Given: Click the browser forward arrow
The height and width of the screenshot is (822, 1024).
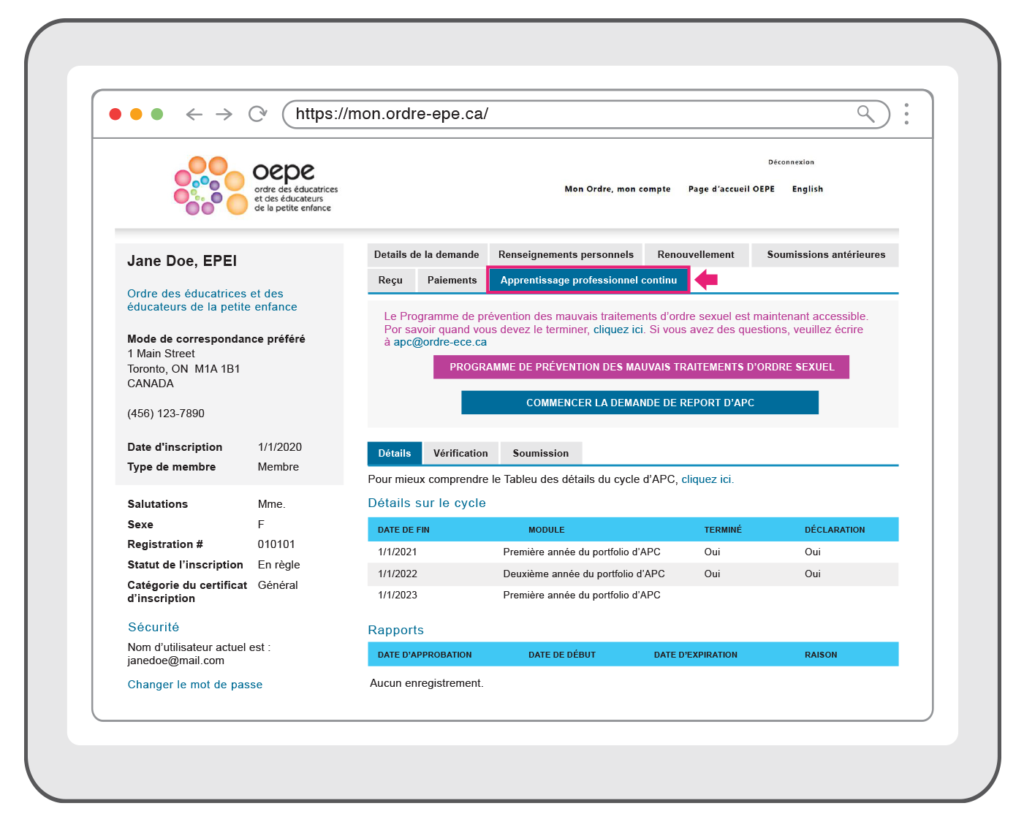Looking at the screenshot, I should click(224, 114).
